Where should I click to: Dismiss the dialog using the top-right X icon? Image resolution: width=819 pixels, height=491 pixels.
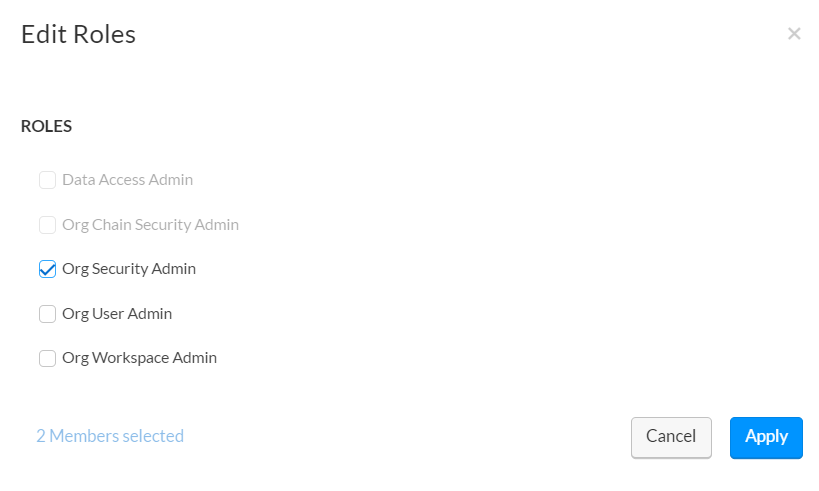794,34
